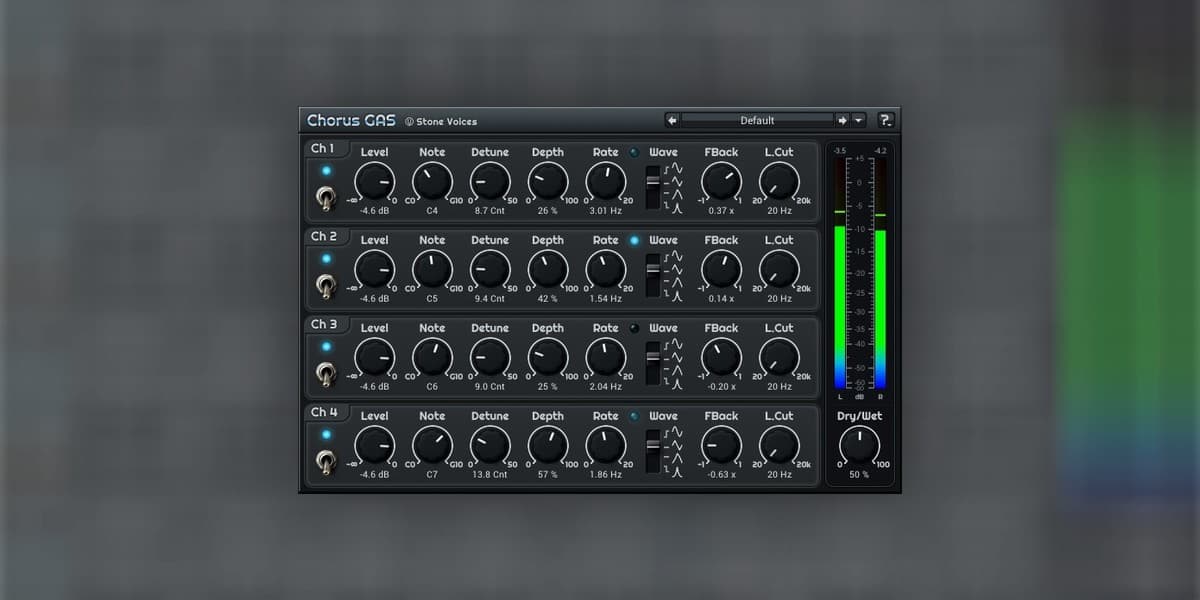Click the Chorus GAS plugin title
This screenshot has width=1200, height=600.
coord(351,120)
